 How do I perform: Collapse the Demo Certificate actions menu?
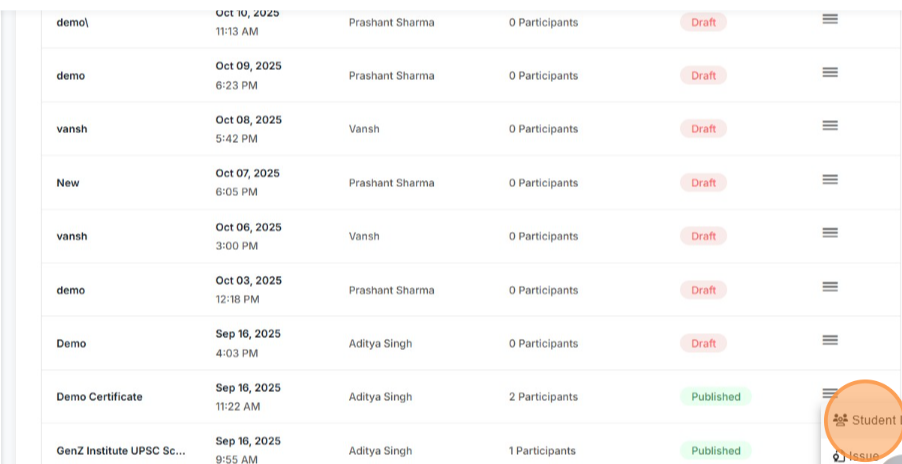coord(829,393)
